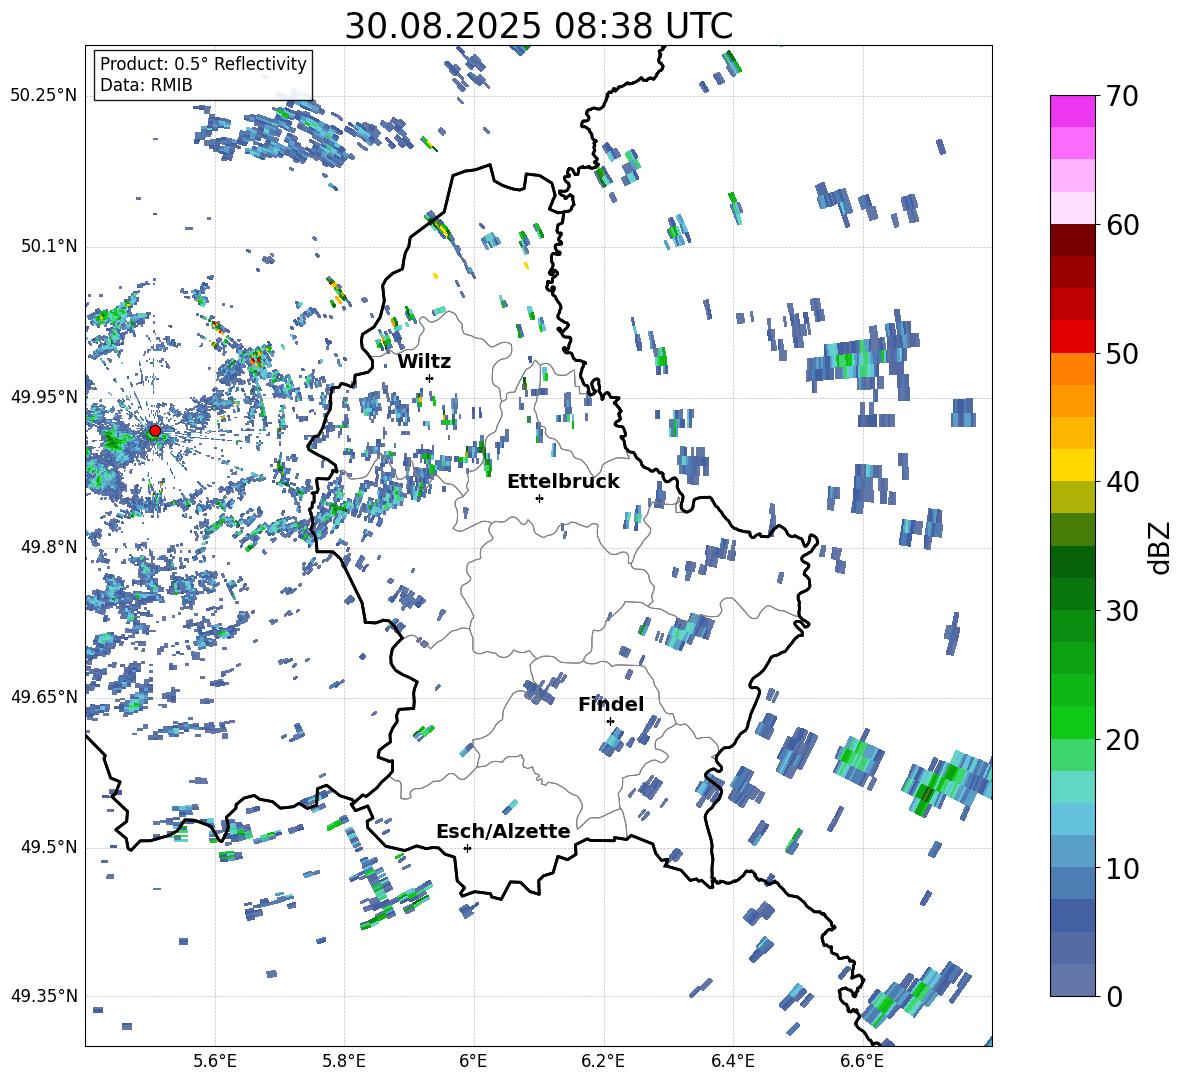
Task: Select the 'Wiltz' city label
Action: pyautogui.click(x=424, y=361)
